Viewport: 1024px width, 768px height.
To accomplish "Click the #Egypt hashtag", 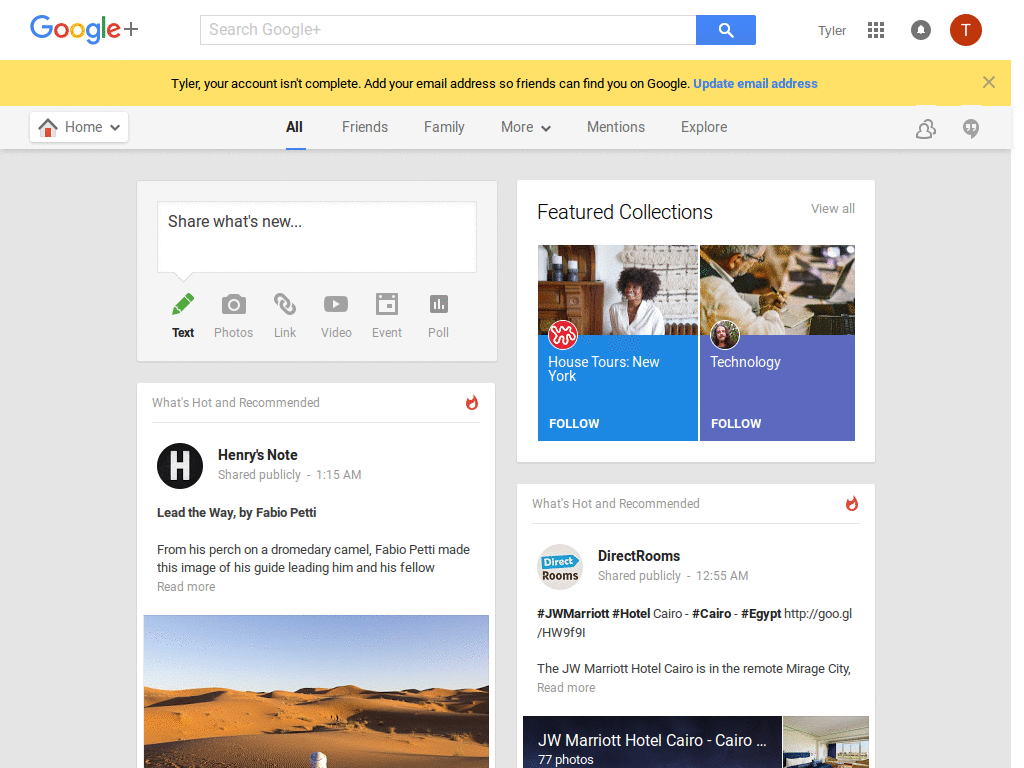I will (x=761, y=614).
